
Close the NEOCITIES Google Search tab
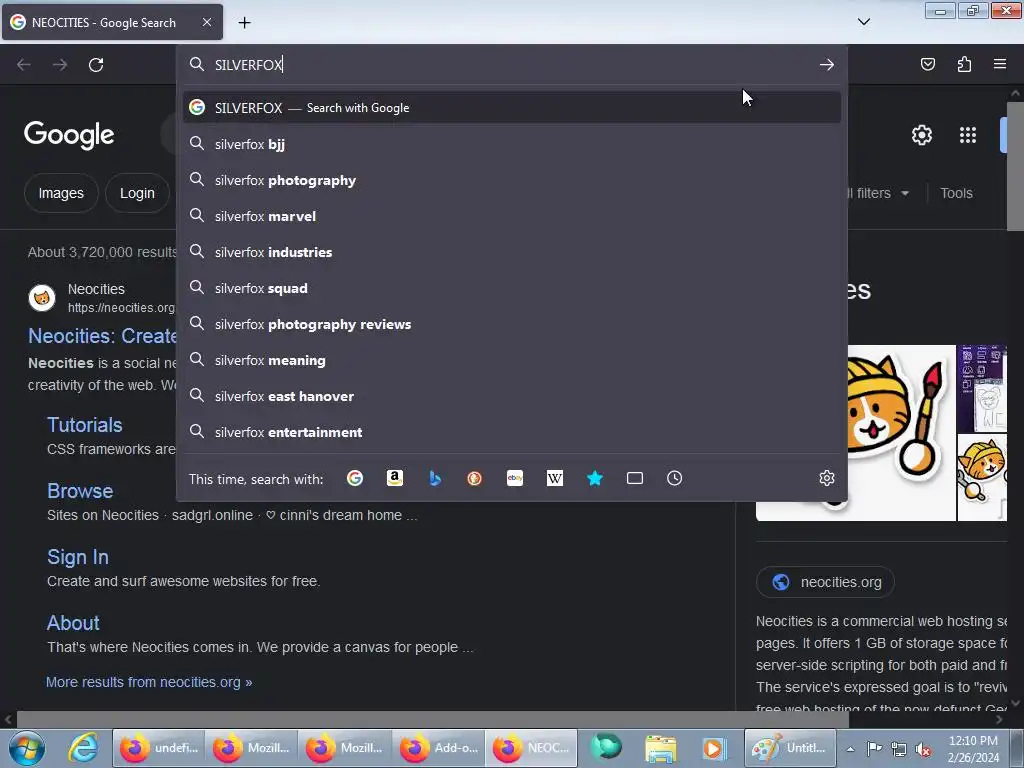(206, 22)
